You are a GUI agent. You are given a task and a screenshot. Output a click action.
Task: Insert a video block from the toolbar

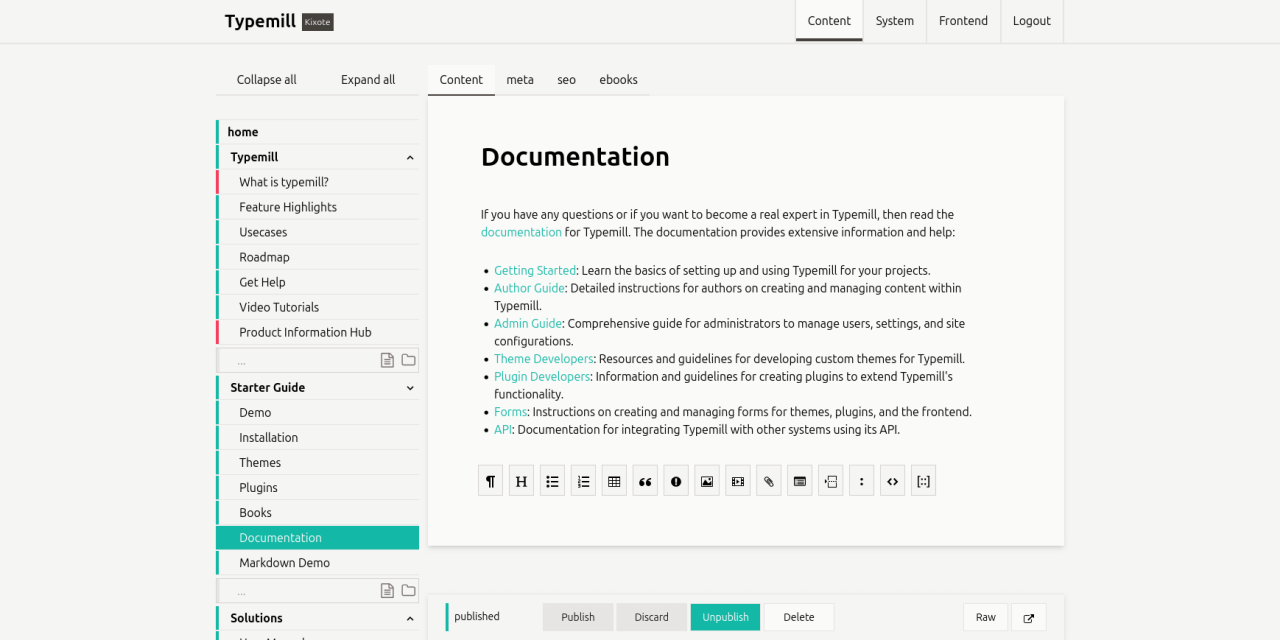(x=738, y=481)
